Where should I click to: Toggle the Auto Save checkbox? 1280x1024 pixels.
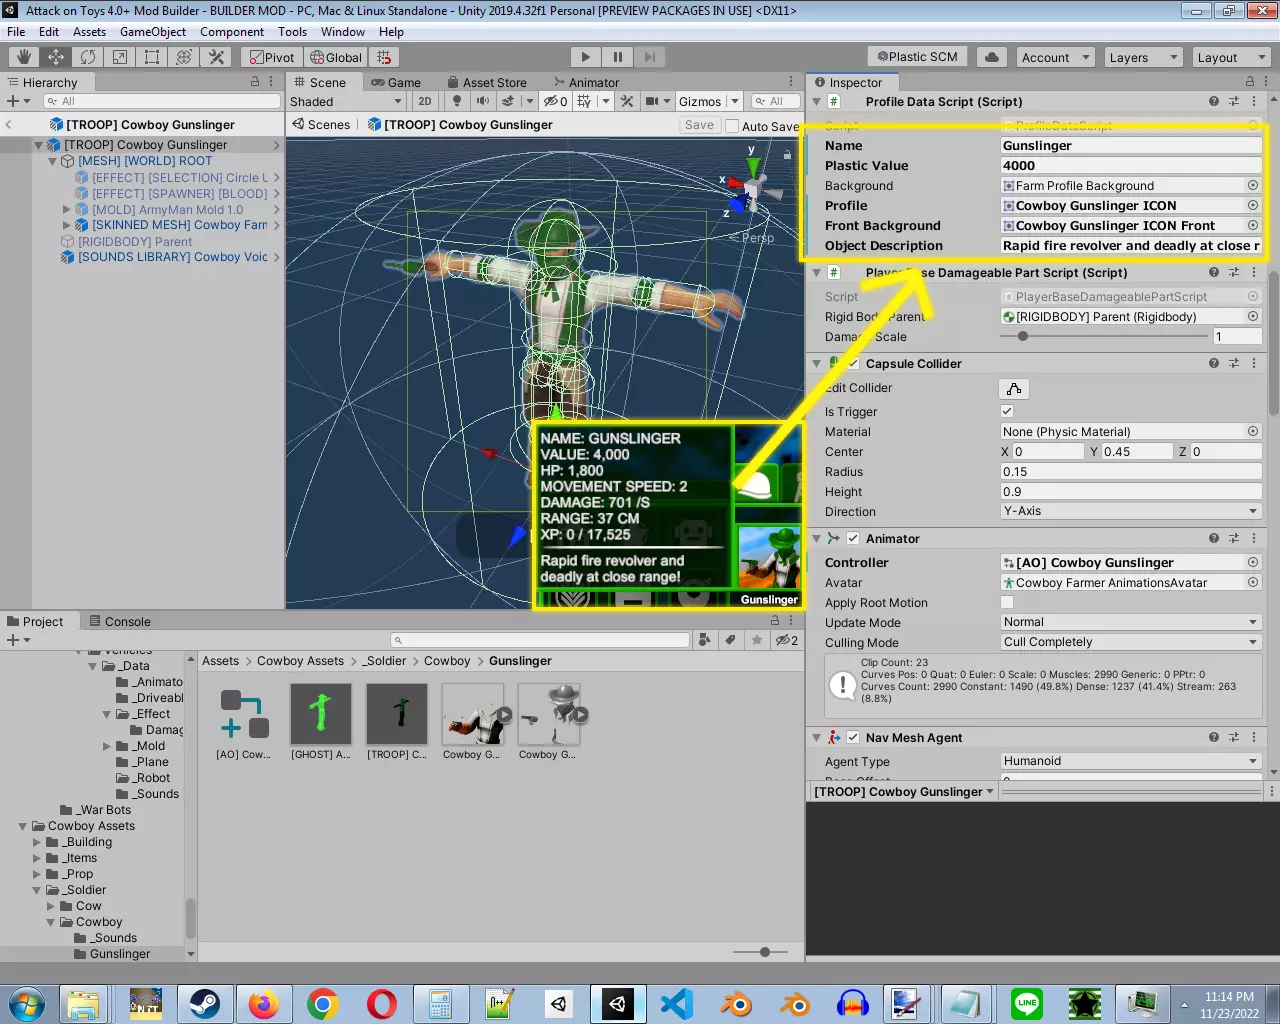(732, 126)
